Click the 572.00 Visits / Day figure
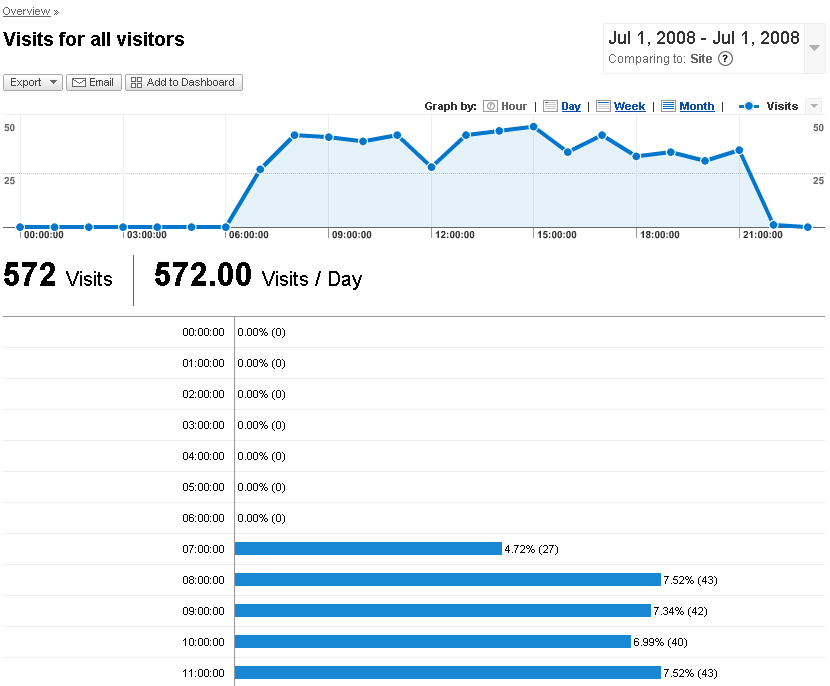The width and height of the screenshot is (830, 686). click(258, 276)
